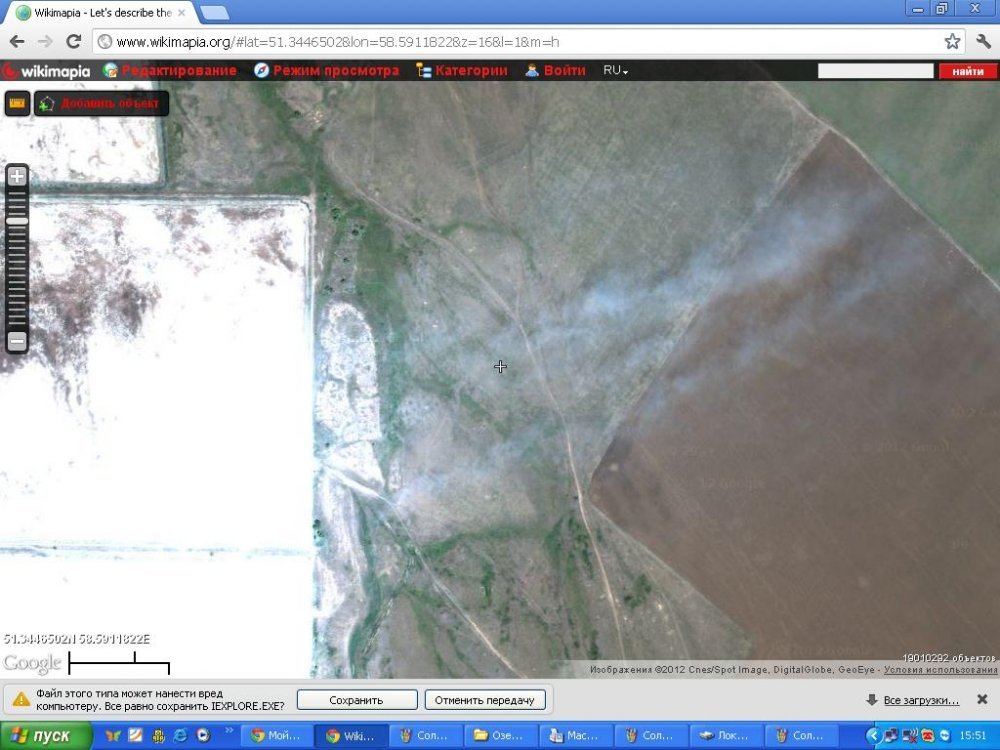Screen dimensions: 1000x750
Task: Click the yellow ruler measure icon
Action: tap(17, 103)
